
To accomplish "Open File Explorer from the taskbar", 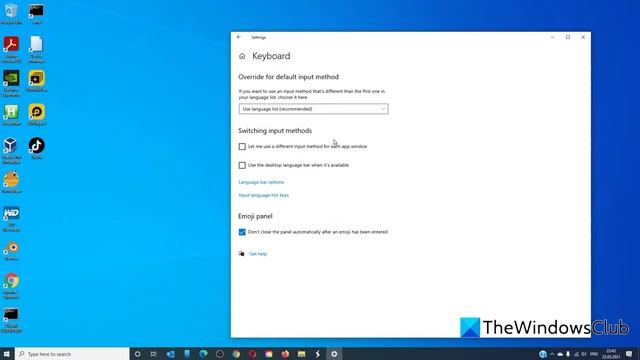I will [301, 354].
